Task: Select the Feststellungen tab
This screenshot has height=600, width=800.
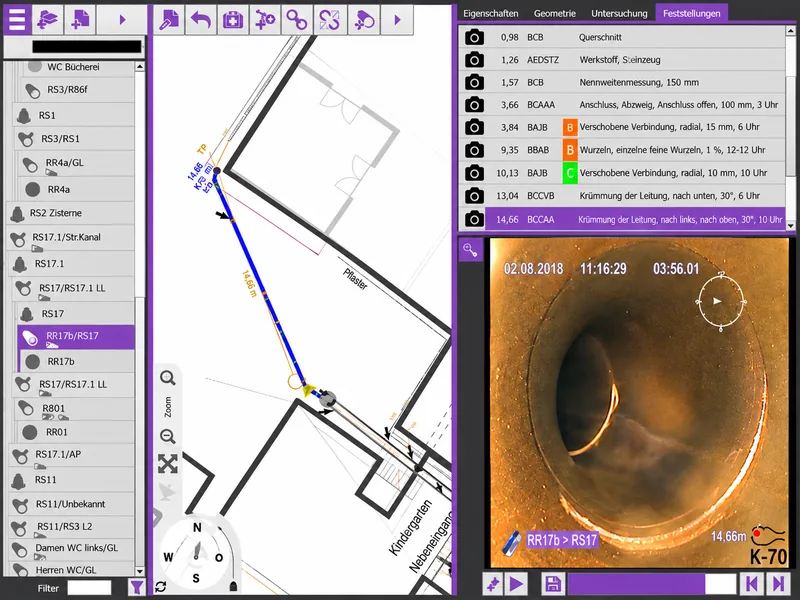Action: click(691, 14)
